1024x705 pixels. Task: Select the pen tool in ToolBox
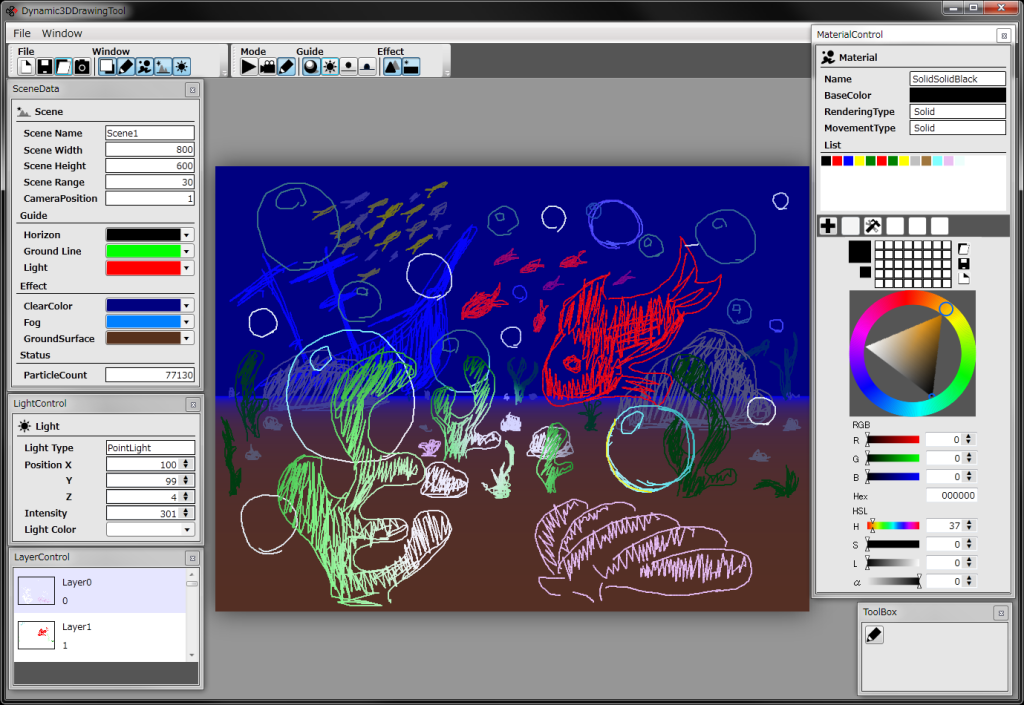pyautogui.click(x=874, y=634)
